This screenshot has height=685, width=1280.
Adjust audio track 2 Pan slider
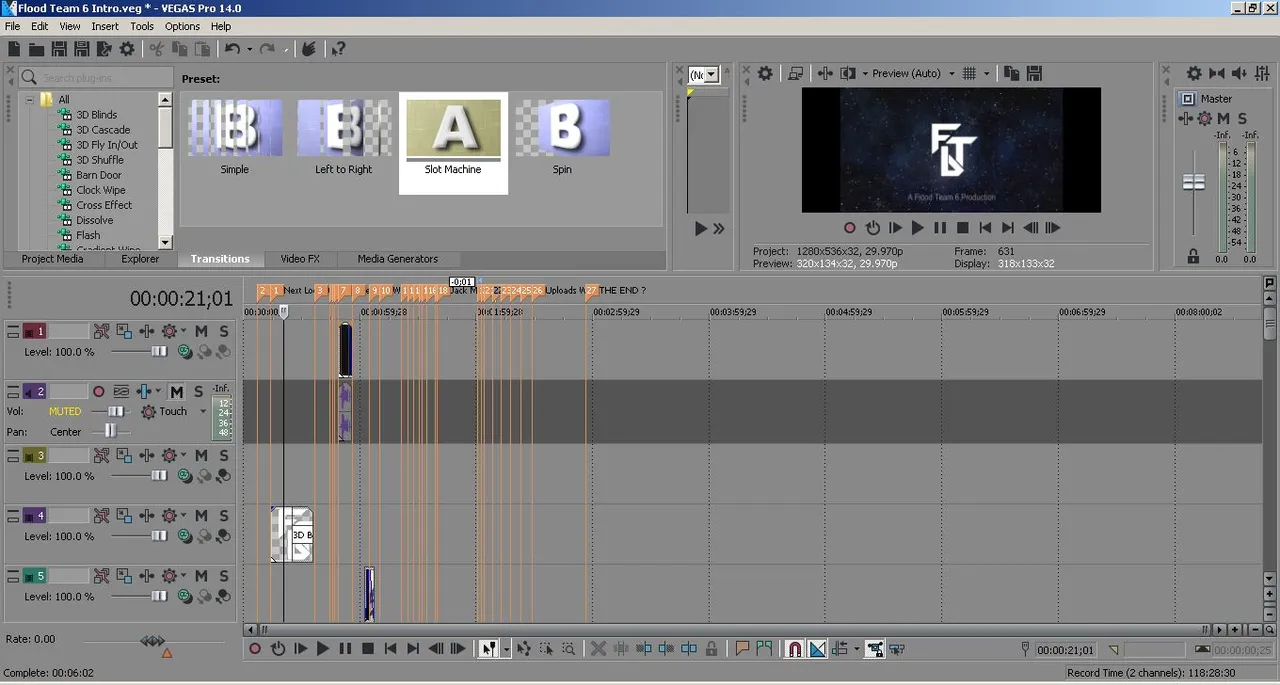109,431
